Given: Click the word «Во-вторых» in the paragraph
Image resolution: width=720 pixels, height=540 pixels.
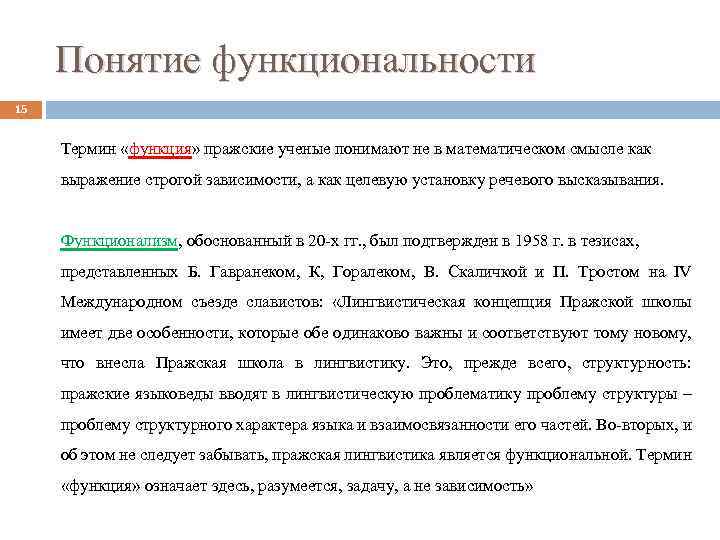Looking at the screenshot, I should 635,425.
